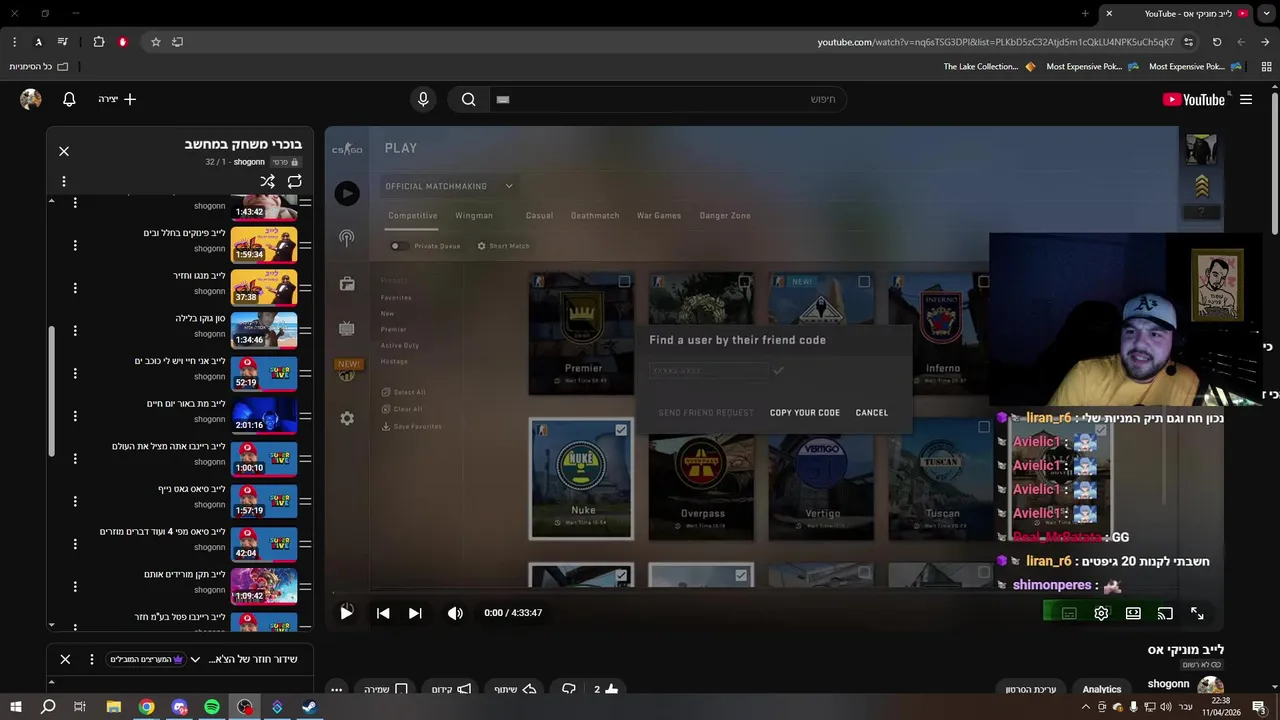The image size is (1280, 720).
Task: Open the player settings gear
Action: 1101,613
